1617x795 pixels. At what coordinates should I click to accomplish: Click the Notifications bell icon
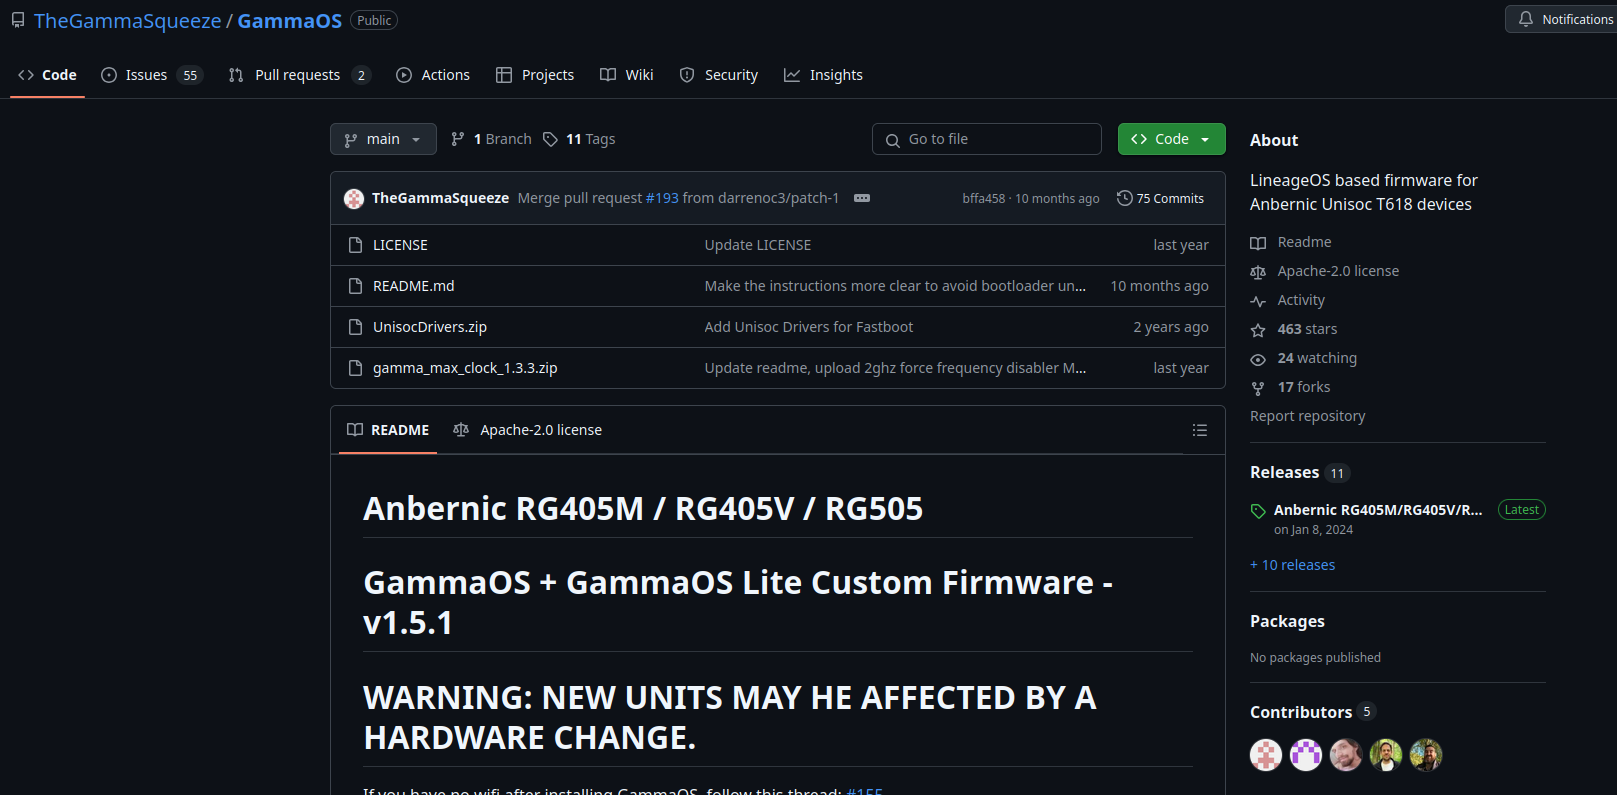(1526, 19)
